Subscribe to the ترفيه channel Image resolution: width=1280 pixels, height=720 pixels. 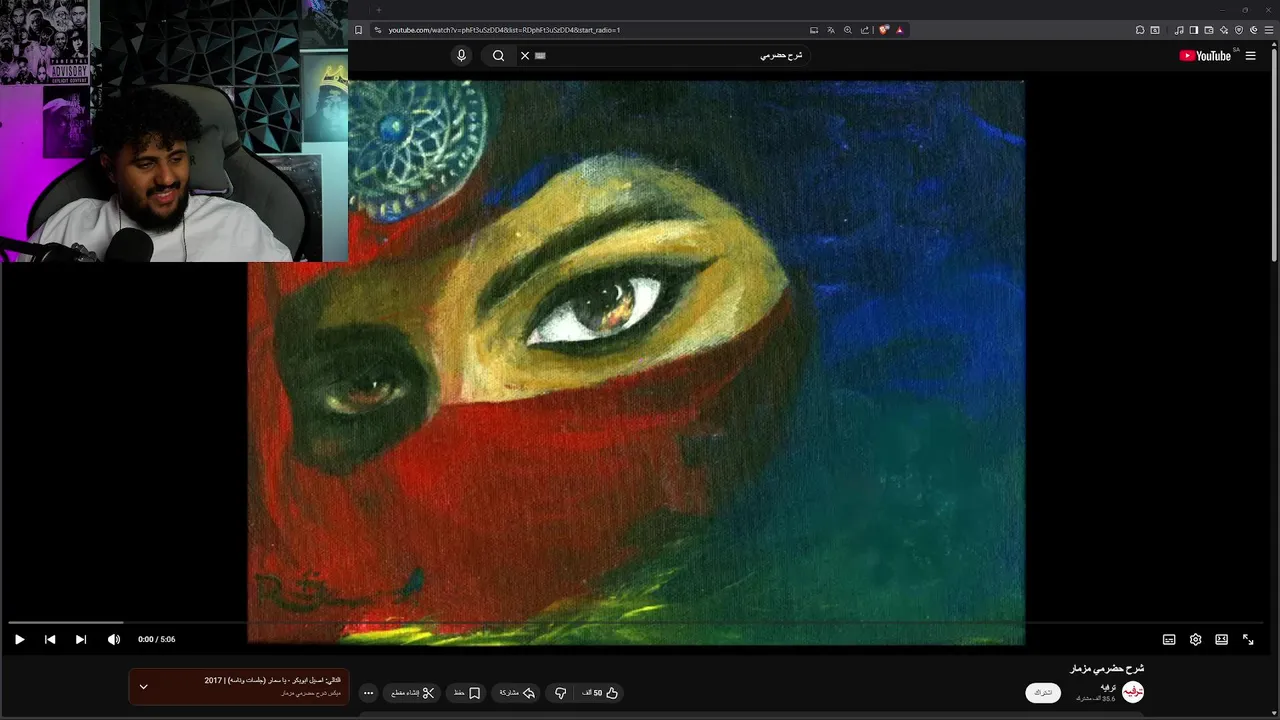pos(1043,693)
